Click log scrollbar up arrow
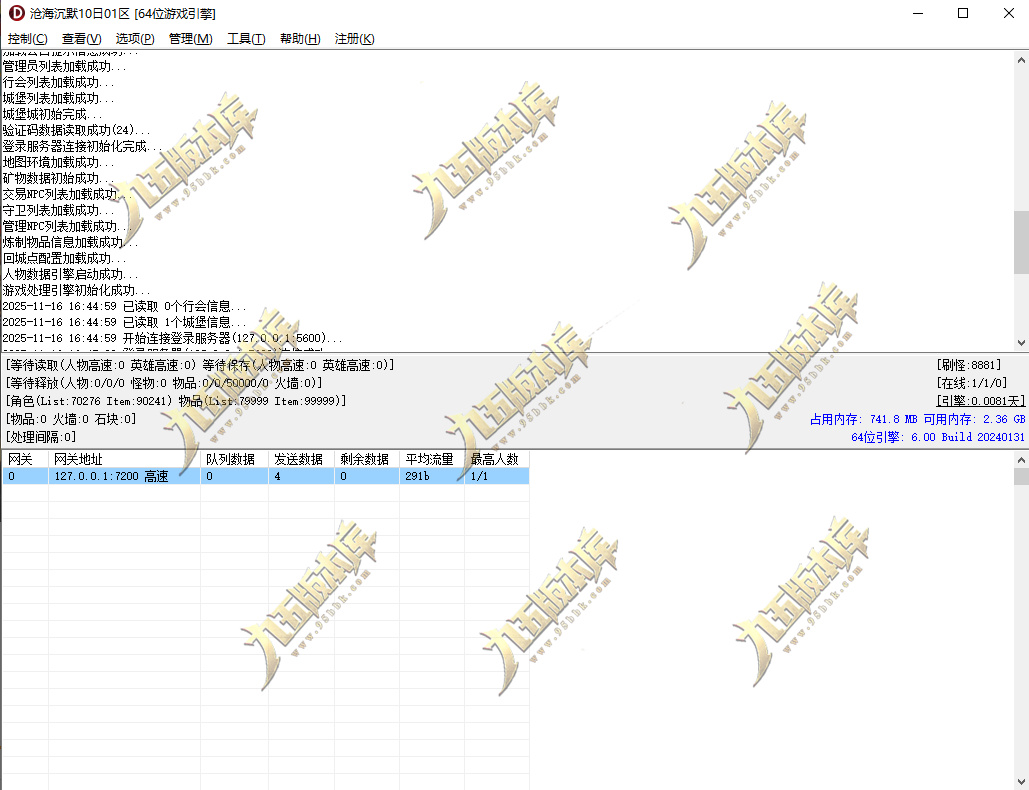The image size is (1029, 790). (x=1021, y=60)
